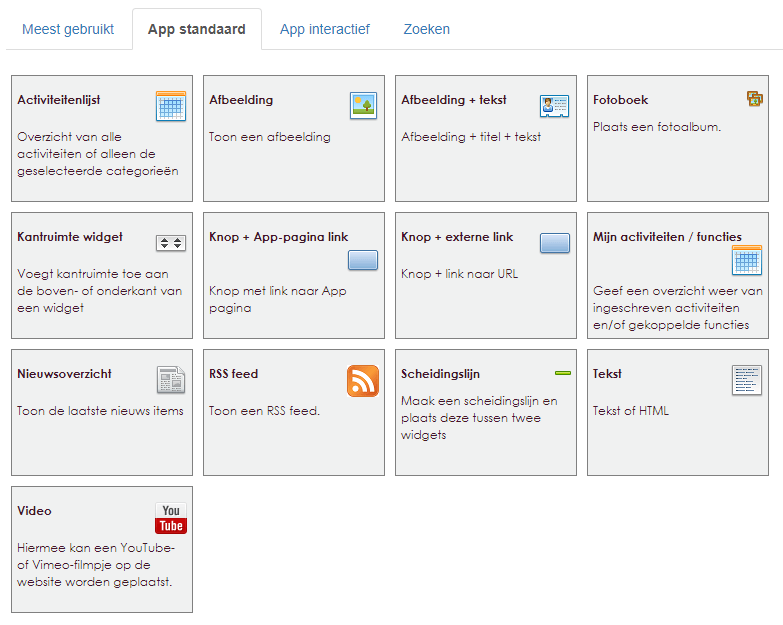Click the green line icon on Scheidingslijn
The height and width of the screenshot is (625, 783).
(563, 373)
